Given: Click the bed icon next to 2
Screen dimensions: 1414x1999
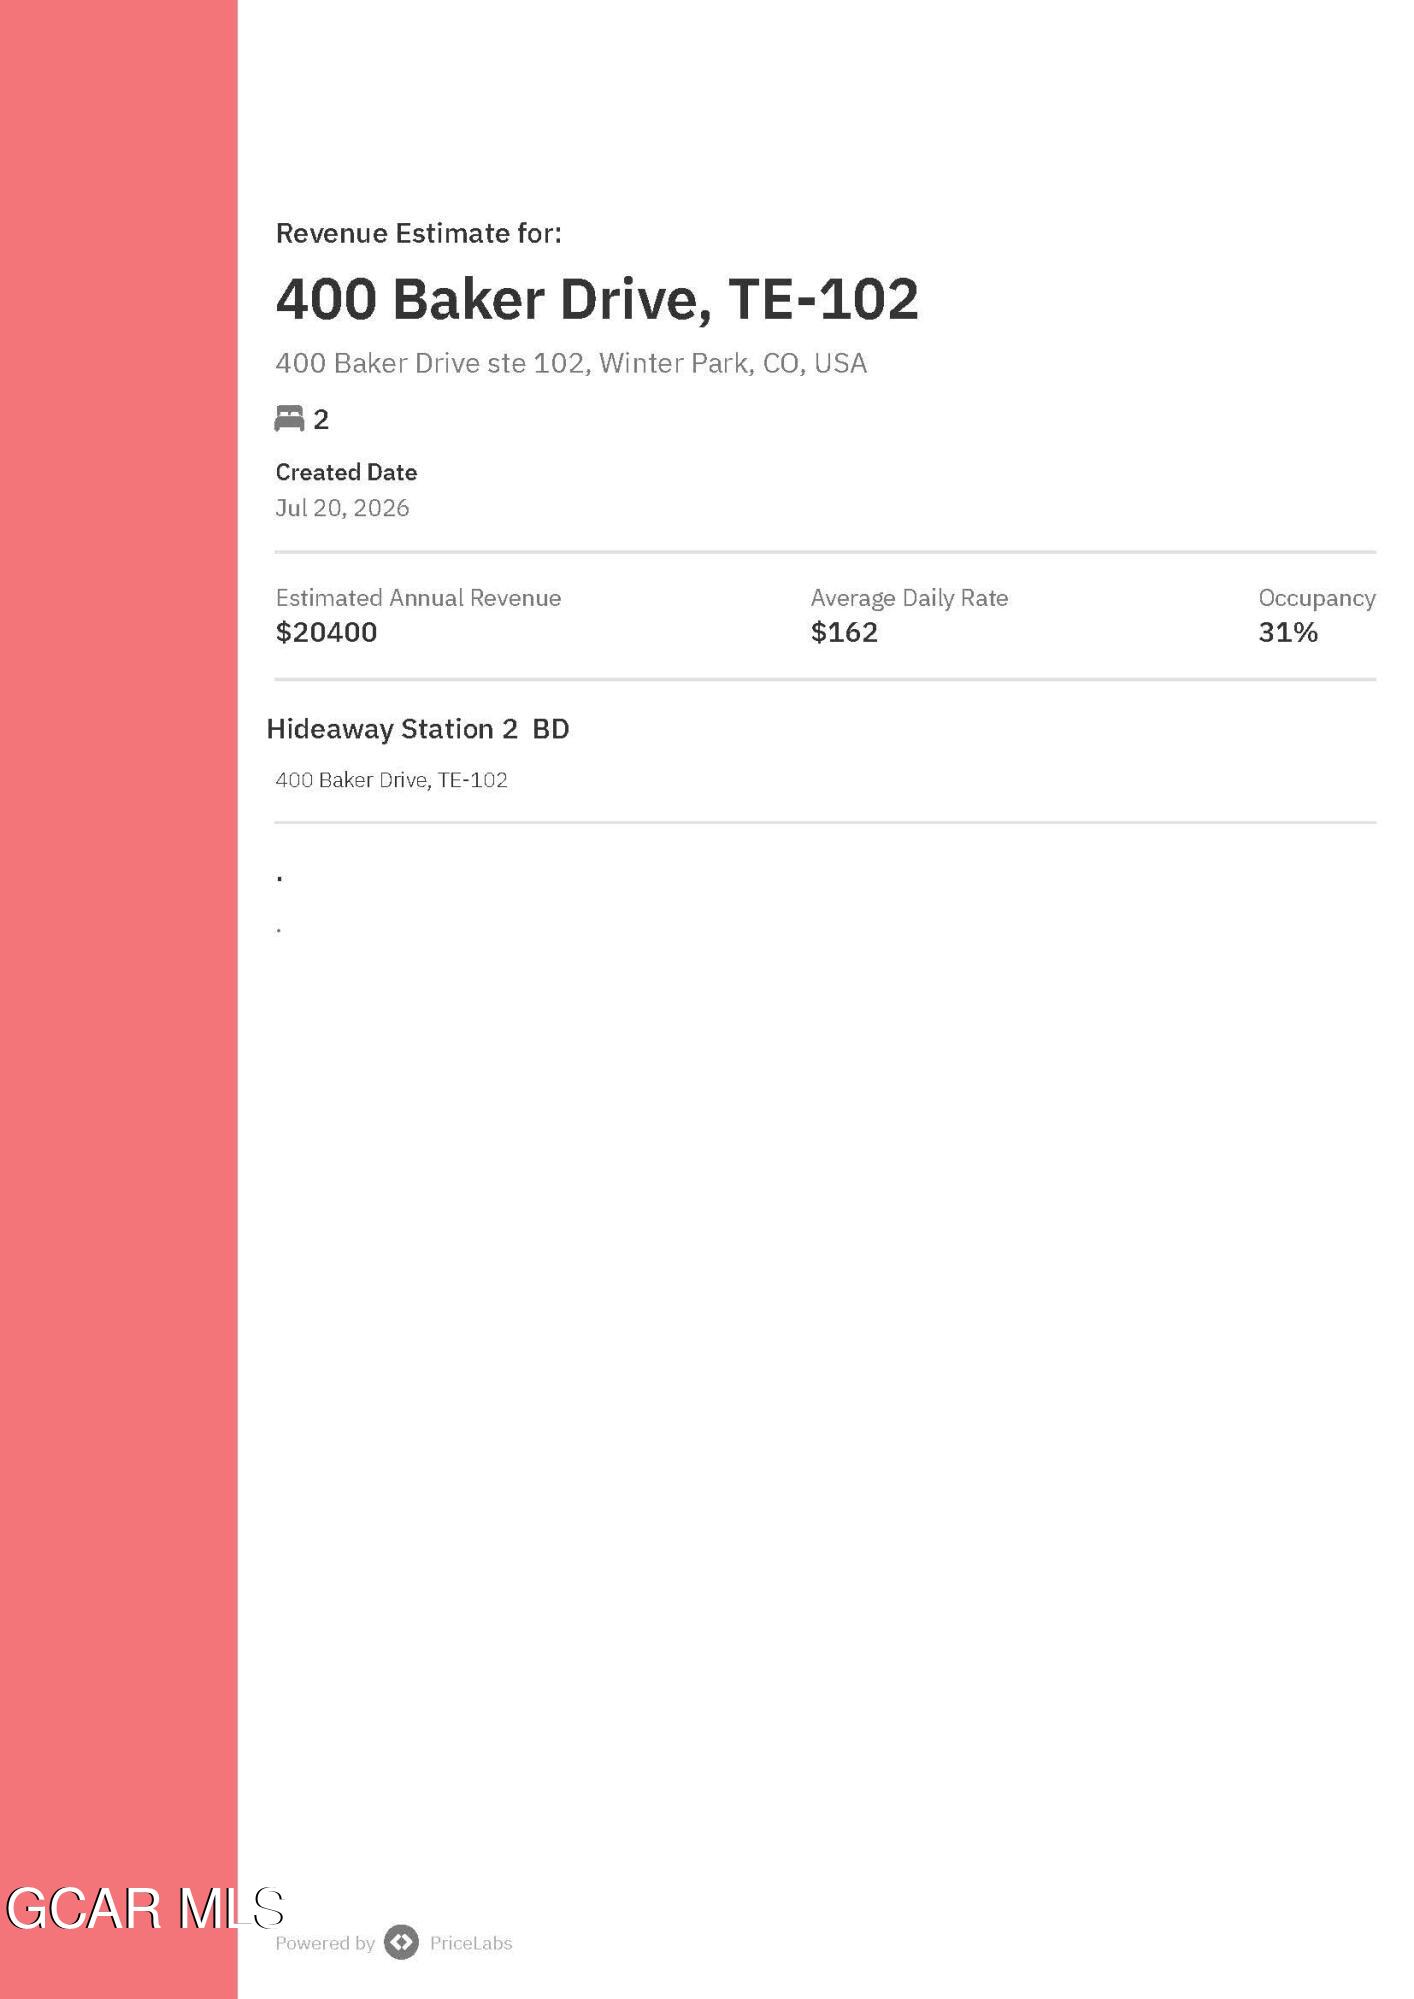Looking at the screenshot, I should click(289, 419).
